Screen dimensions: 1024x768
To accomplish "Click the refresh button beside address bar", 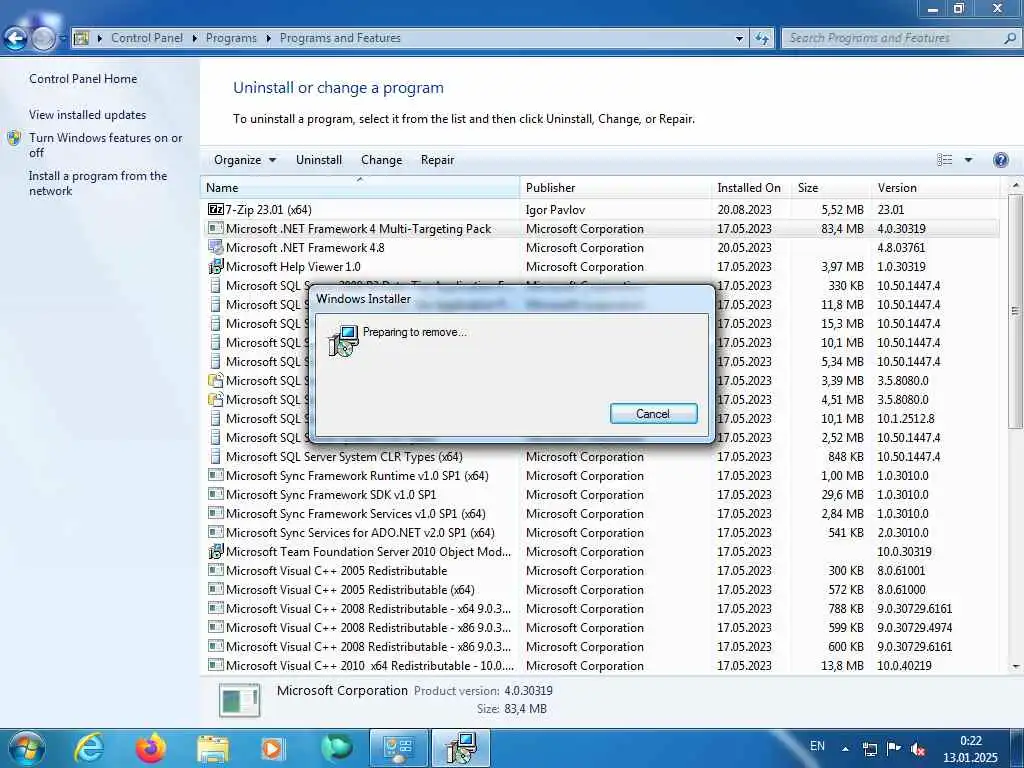I will click(761, 39).
